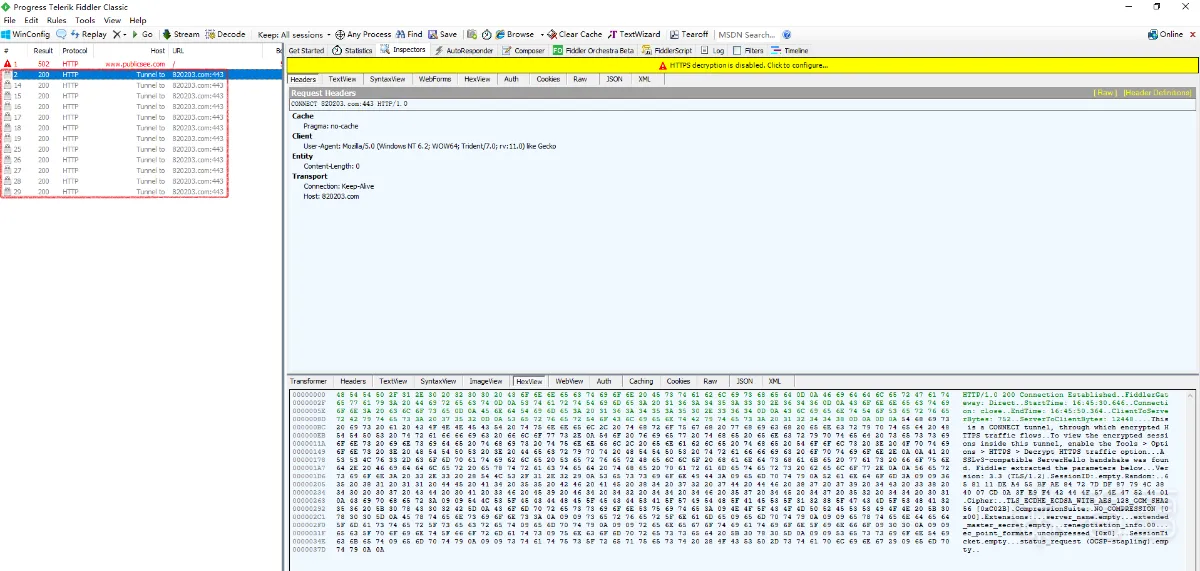Select response WebView tab
1200x571 pixels.
[569, 381]
